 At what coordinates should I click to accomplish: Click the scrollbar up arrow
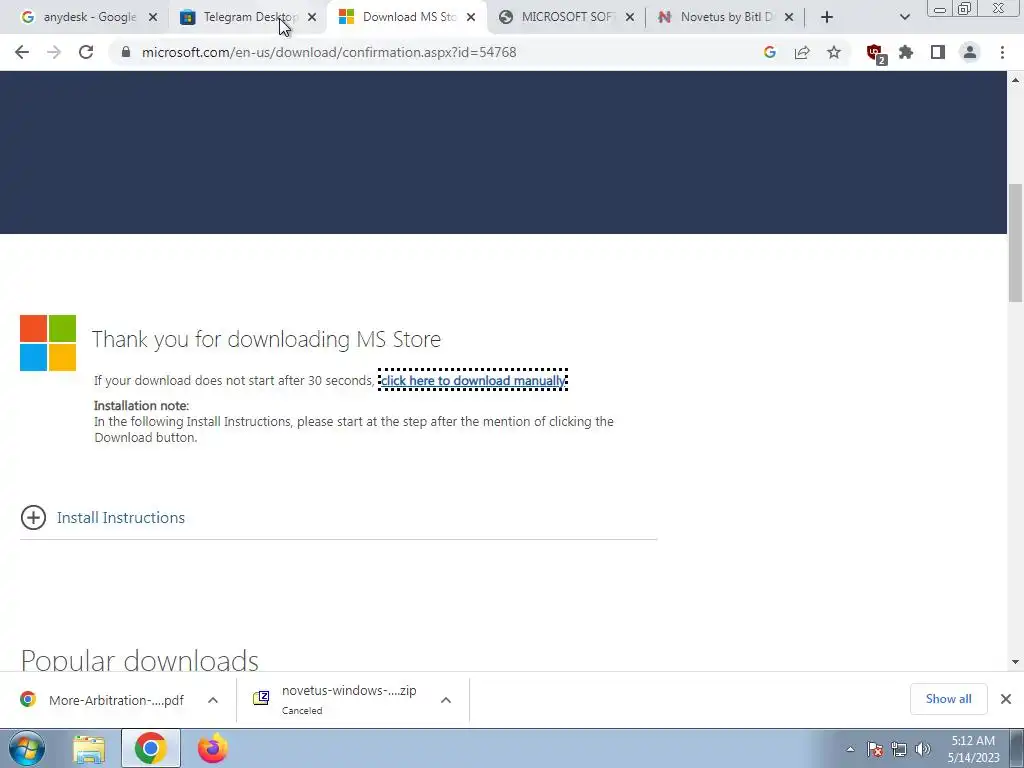(1016, 80)
